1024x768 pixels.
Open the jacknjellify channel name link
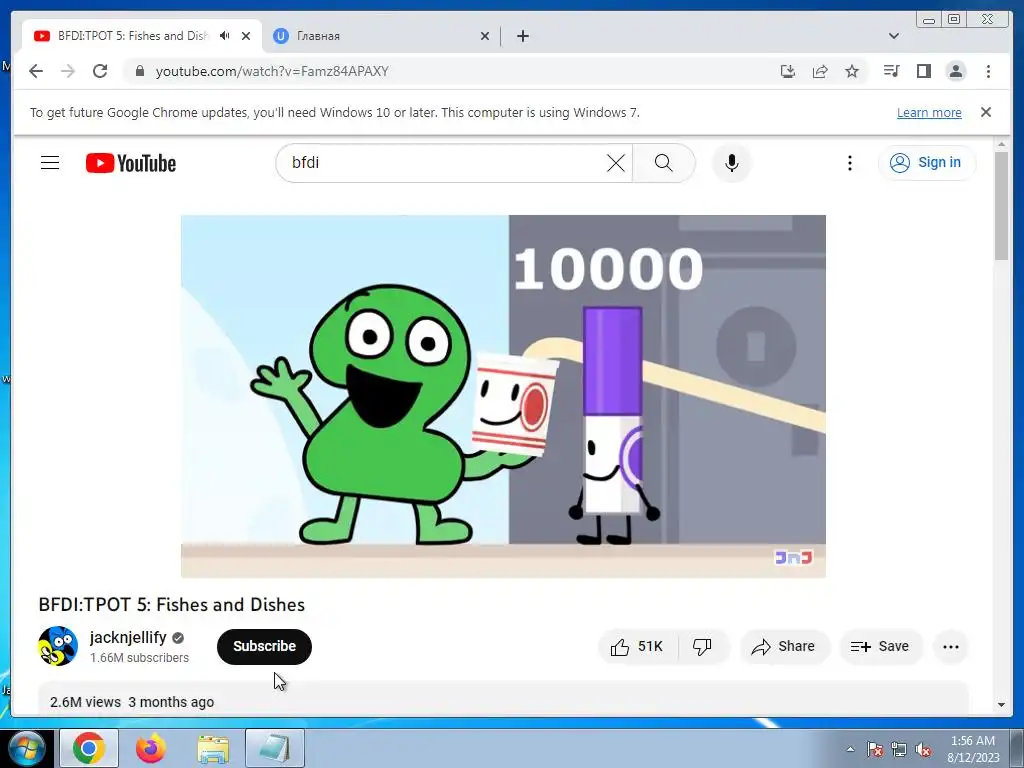click(128, 637)
